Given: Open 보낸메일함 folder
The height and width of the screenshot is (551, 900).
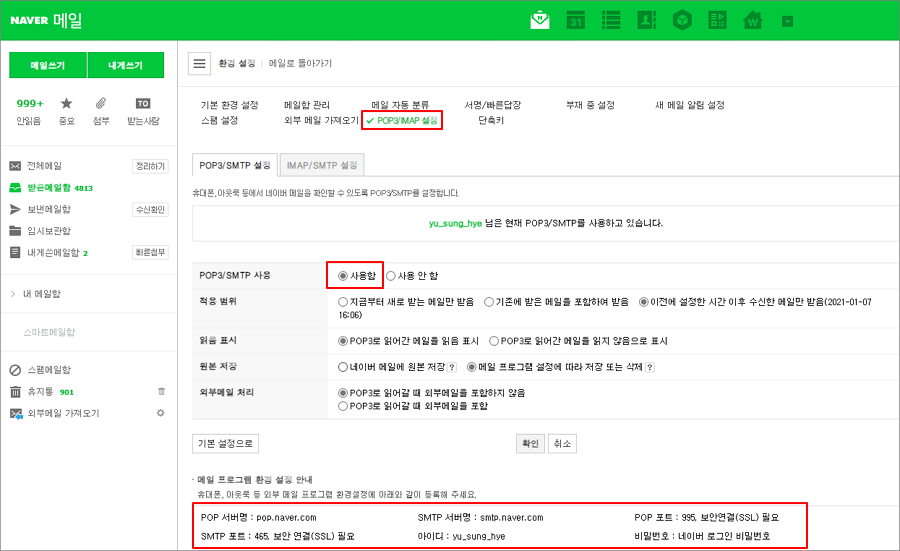Looking at the screenshot, I should [49, 209].
